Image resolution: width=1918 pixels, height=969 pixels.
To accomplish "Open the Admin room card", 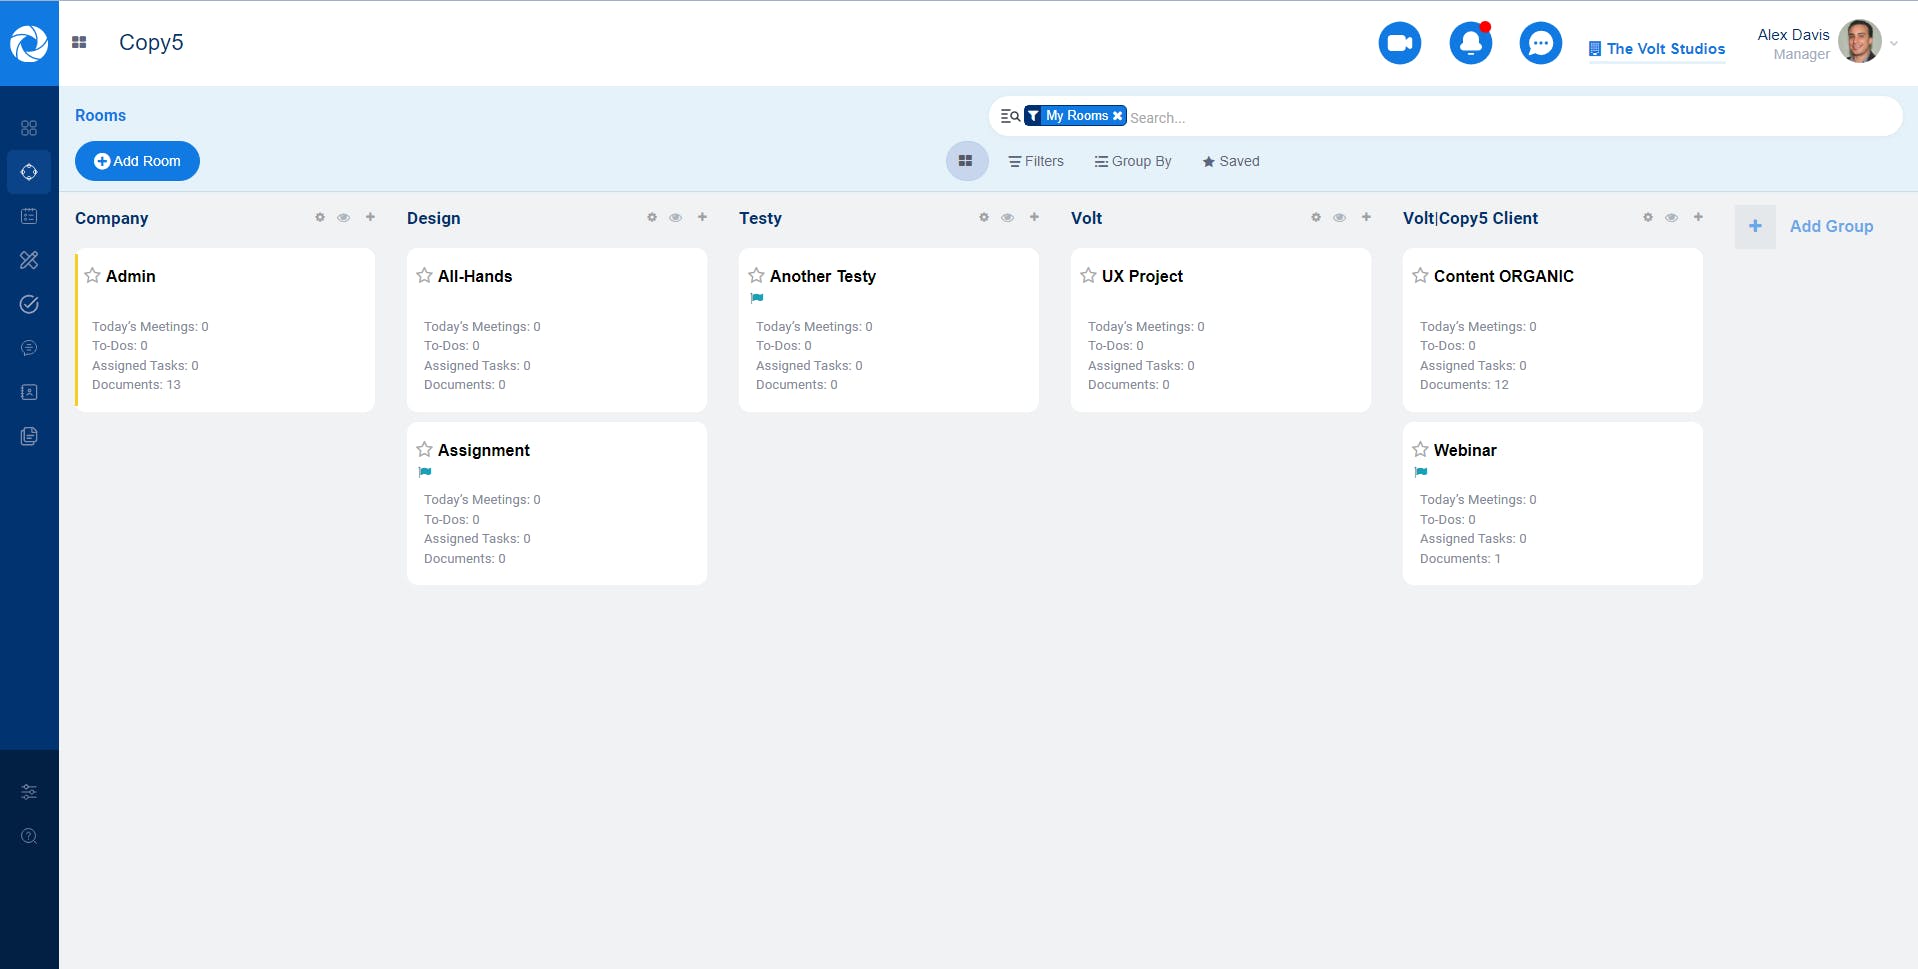I will tap(225, 330).
